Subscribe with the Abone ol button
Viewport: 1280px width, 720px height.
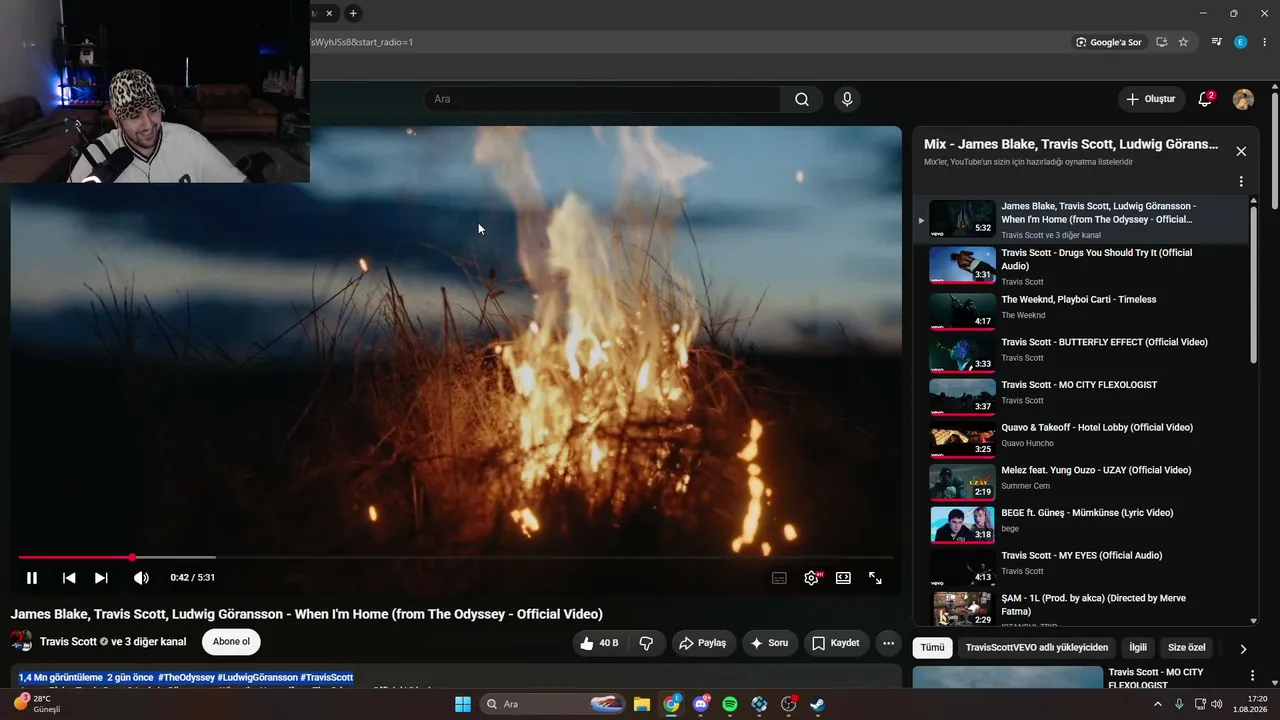(x=231, y=642)
